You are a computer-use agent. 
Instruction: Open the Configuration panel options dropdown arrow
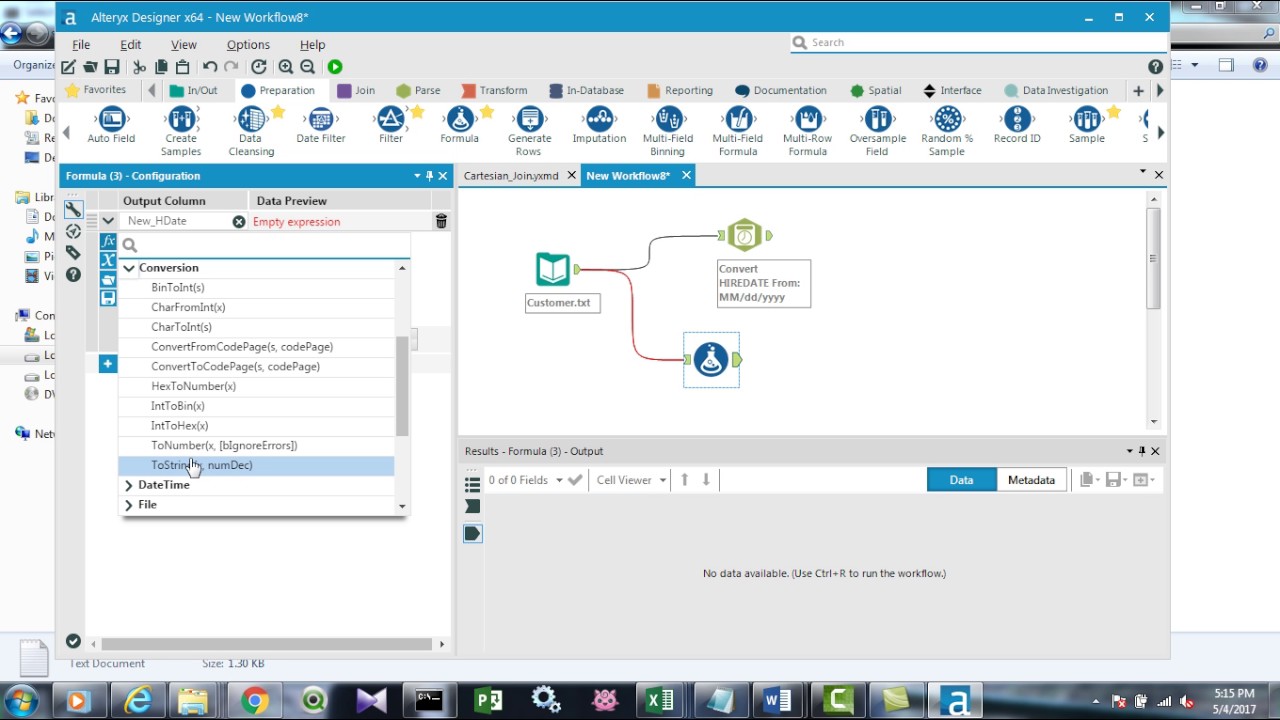(x=417, y=176)
